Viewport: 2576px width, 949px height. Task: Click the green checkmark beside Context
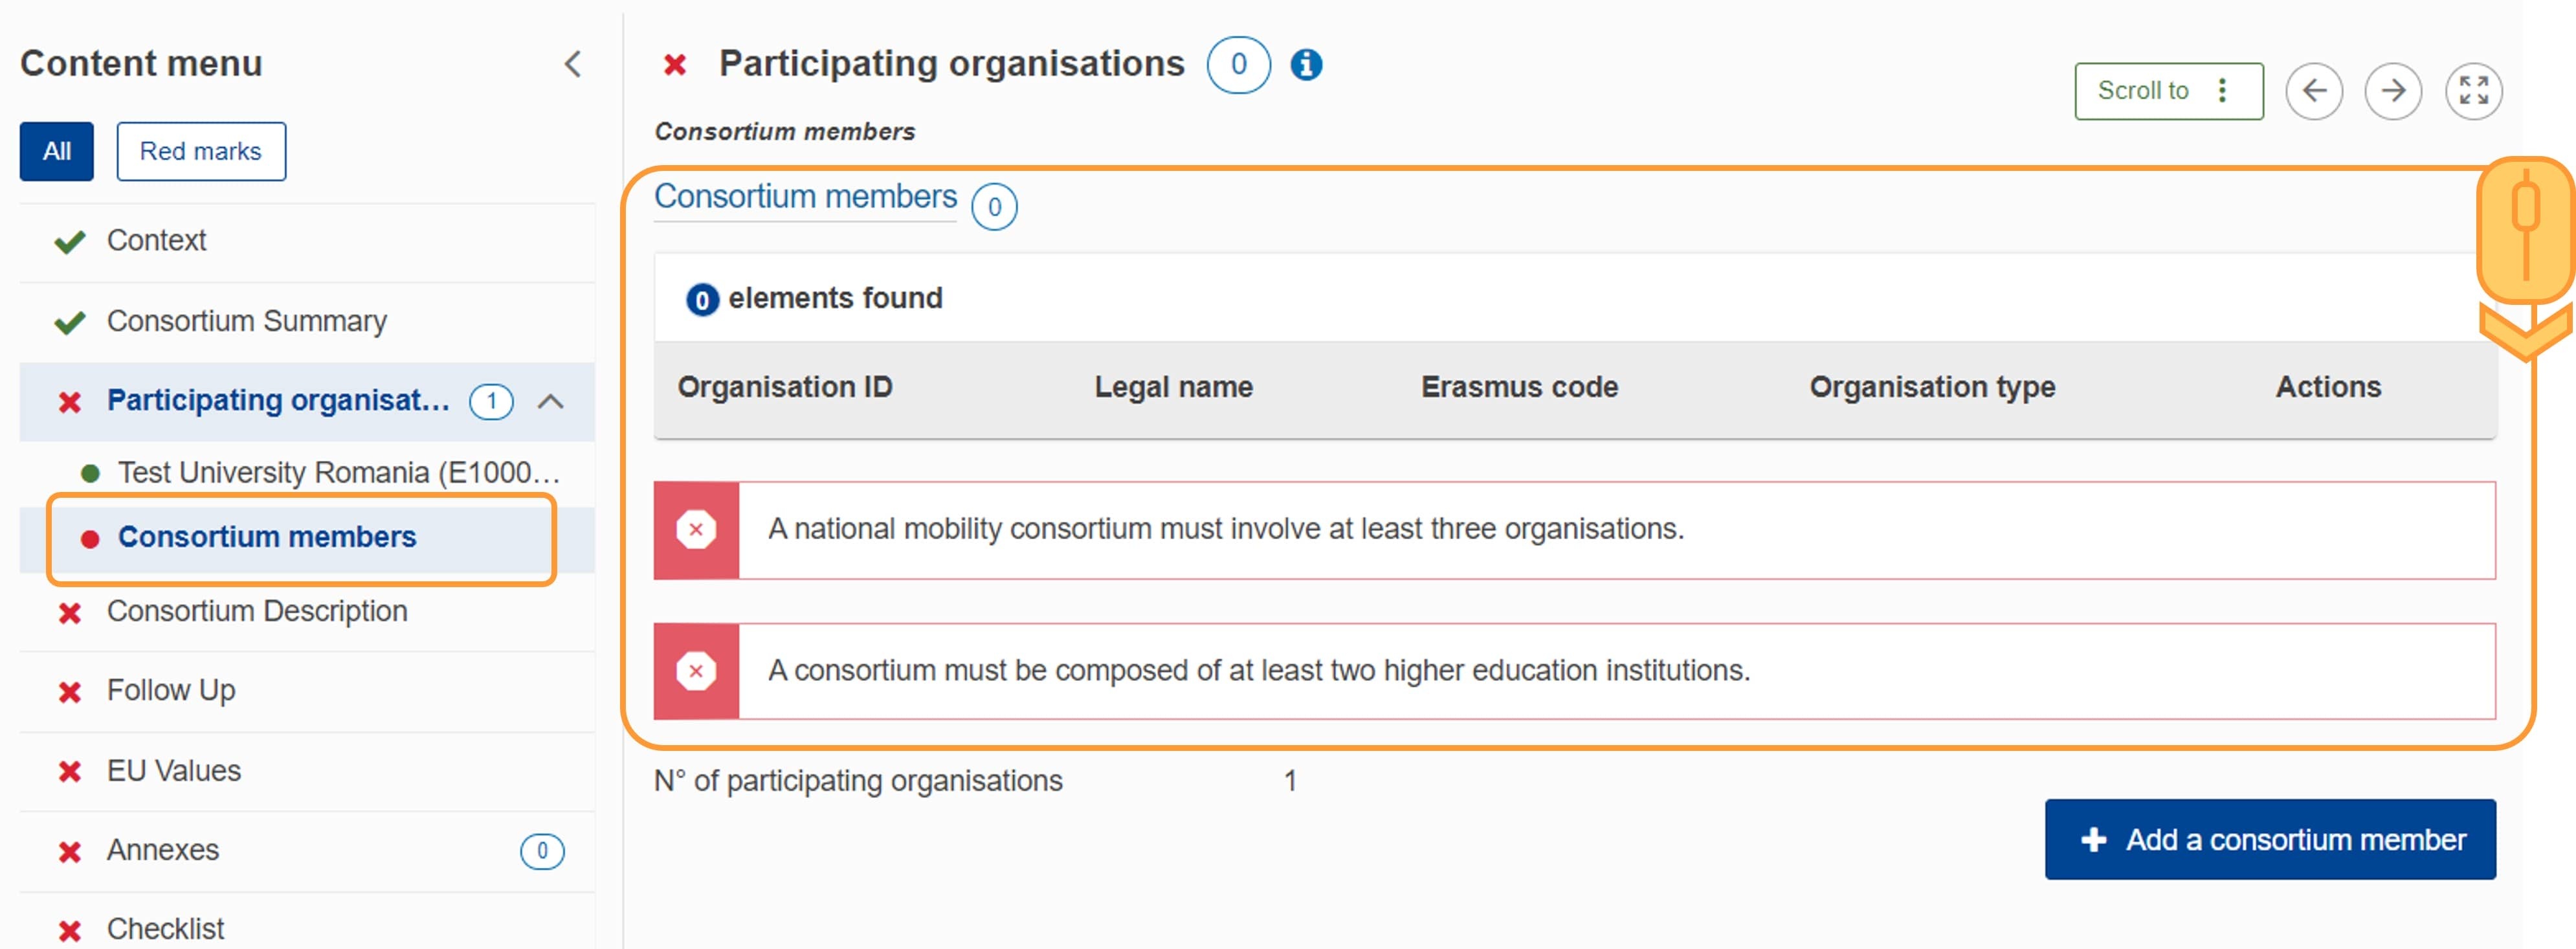[x=69, y=242]
